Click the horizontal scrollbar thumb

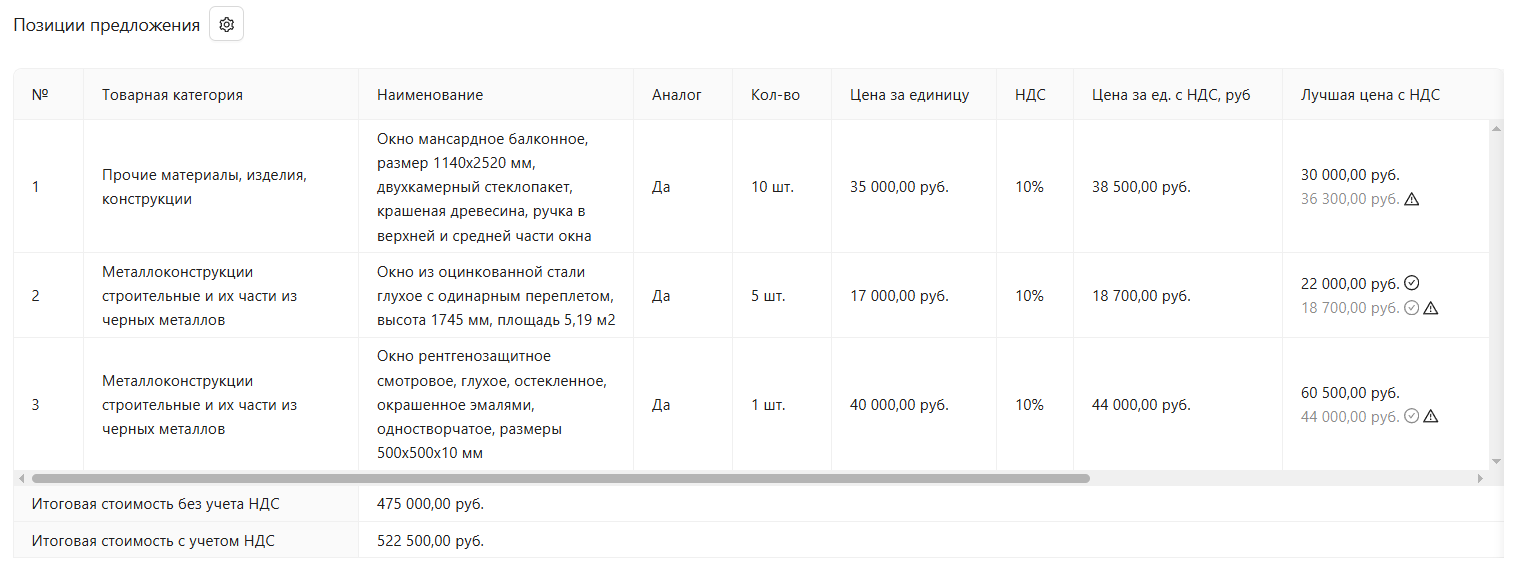pos(560,479)
